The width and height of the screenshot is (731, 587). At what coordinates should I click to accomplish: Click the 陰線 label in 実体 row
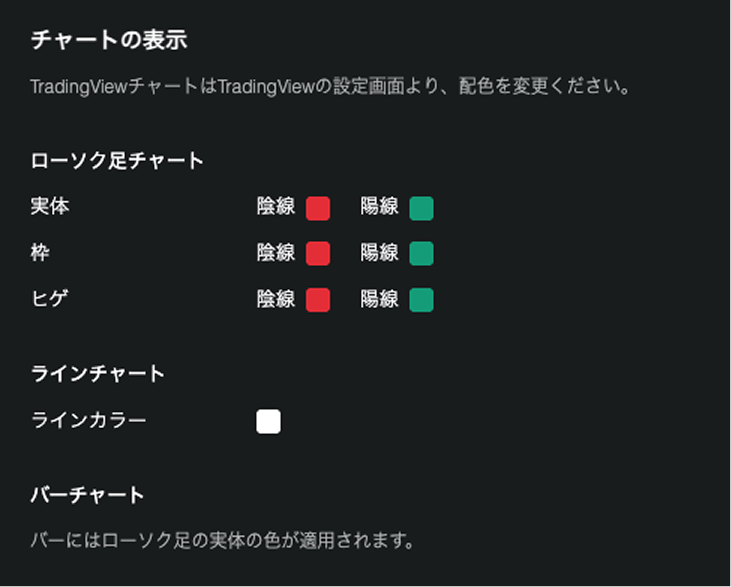tap(276, 207)
